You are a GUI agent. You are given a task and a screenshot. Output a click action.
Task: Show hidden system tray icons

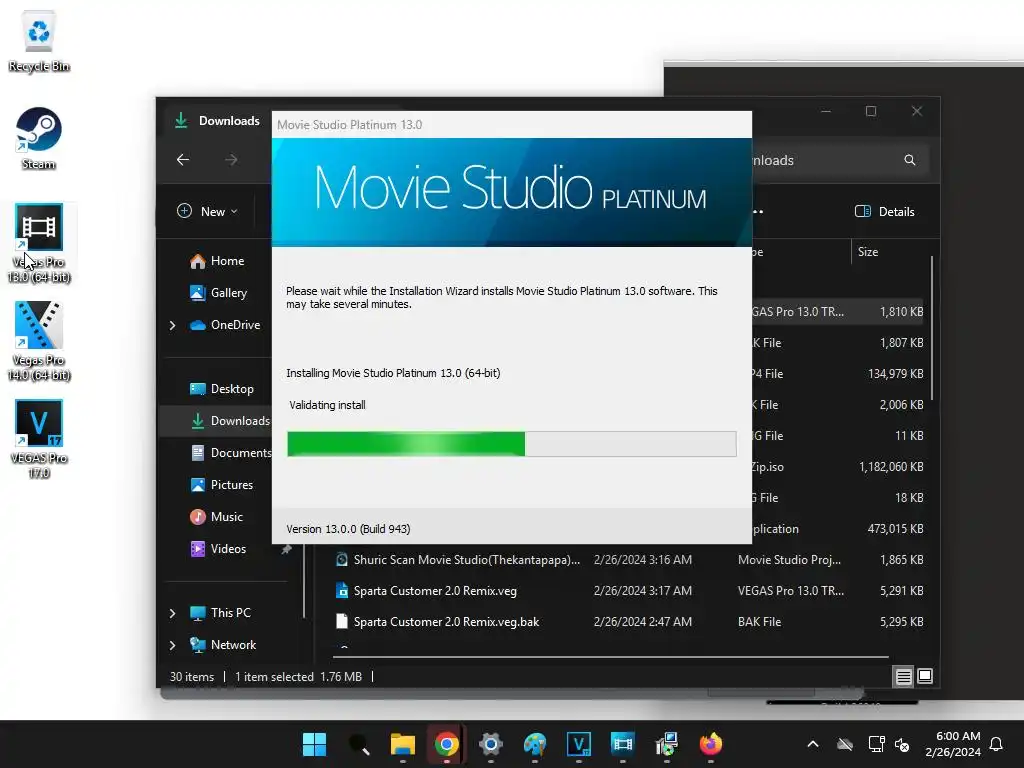pos(813,744)
